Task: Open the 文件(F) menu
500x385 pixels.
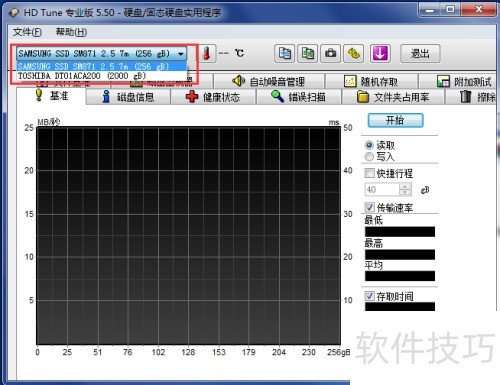Action: [x=27, y=32]
